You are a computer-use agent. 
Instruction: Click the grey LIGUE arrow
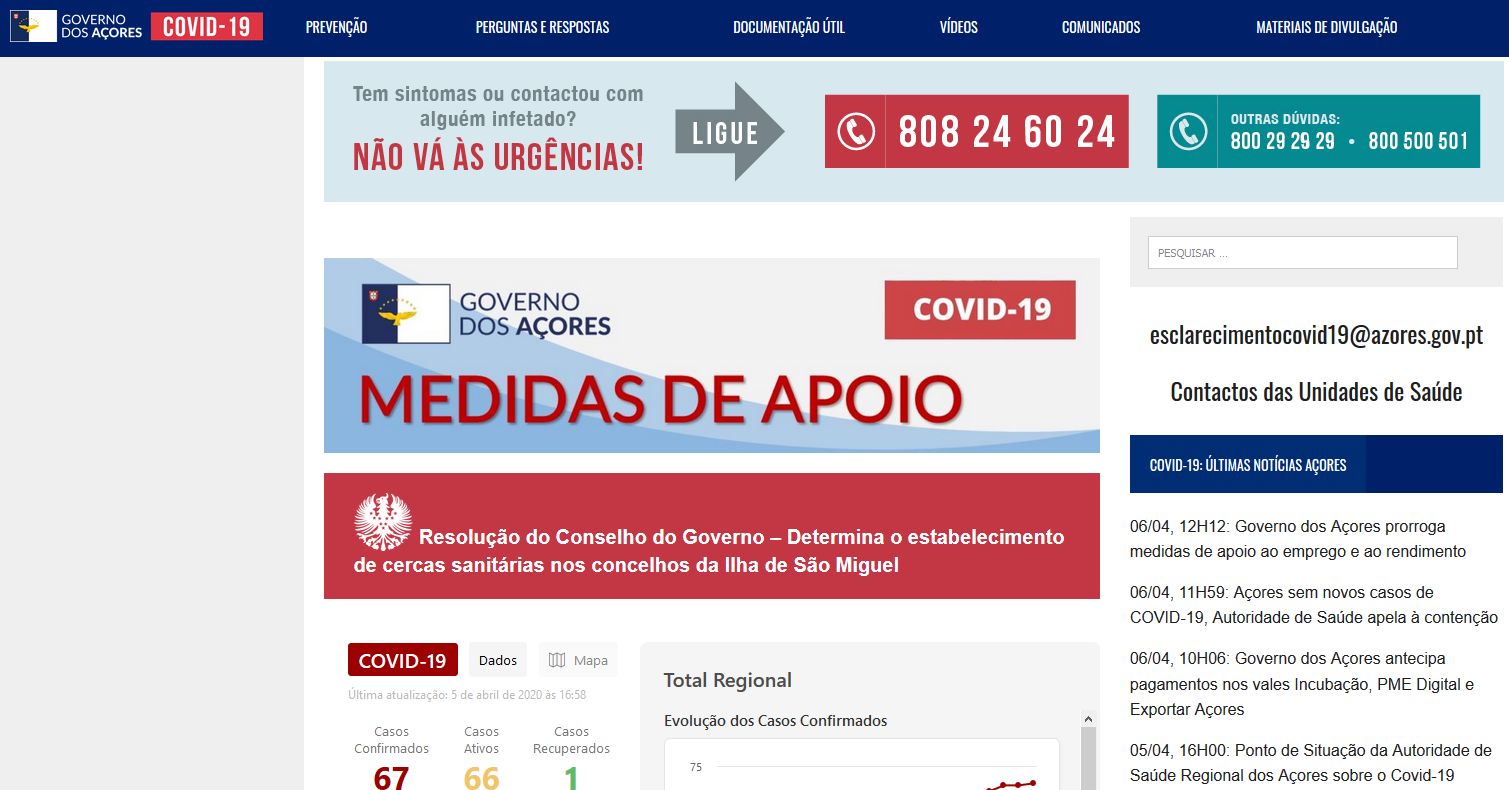point(729,131)
